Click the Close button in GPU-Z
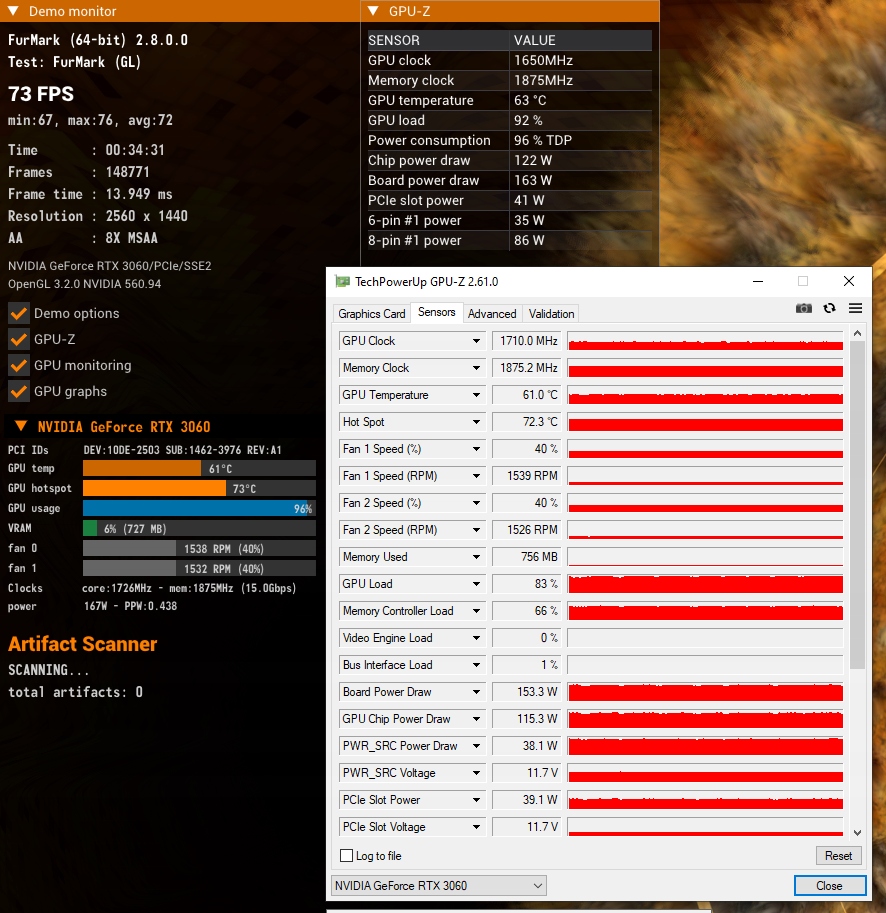 point(830,886)
